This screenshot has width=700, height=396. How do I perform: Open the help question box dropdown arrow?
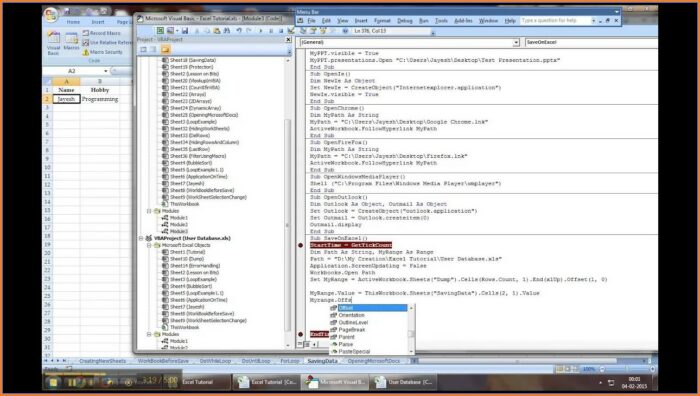[x=593, y=21]
